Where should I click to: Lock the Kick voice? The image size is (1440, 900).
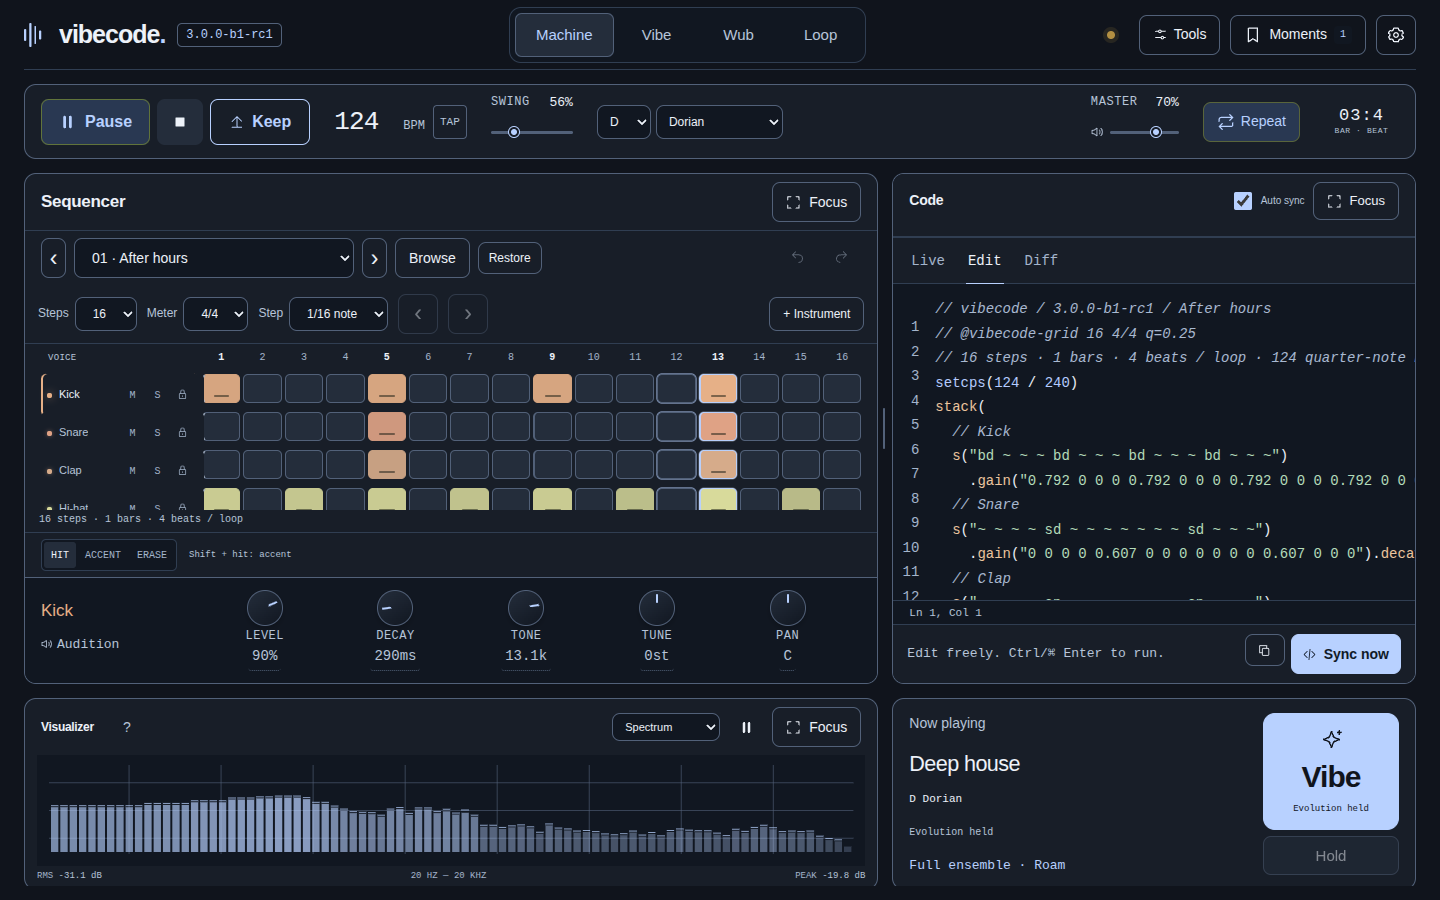click(x=182, y=395)
